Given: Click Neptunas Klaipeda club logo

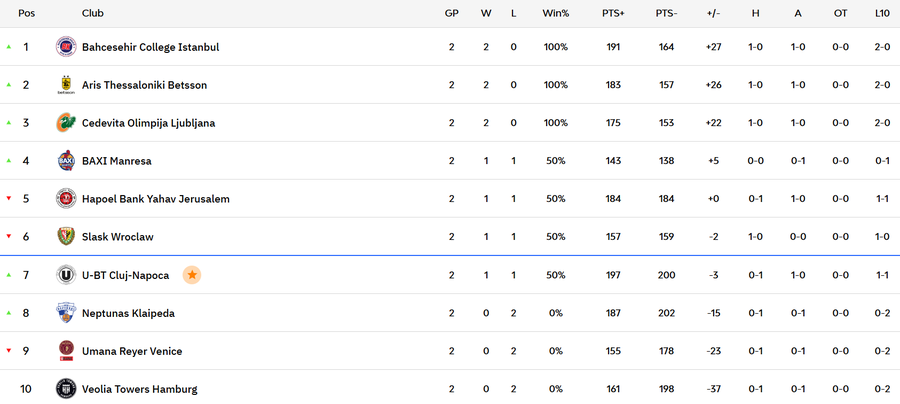Looking at the screenshot, I should (x=66, y=313).
